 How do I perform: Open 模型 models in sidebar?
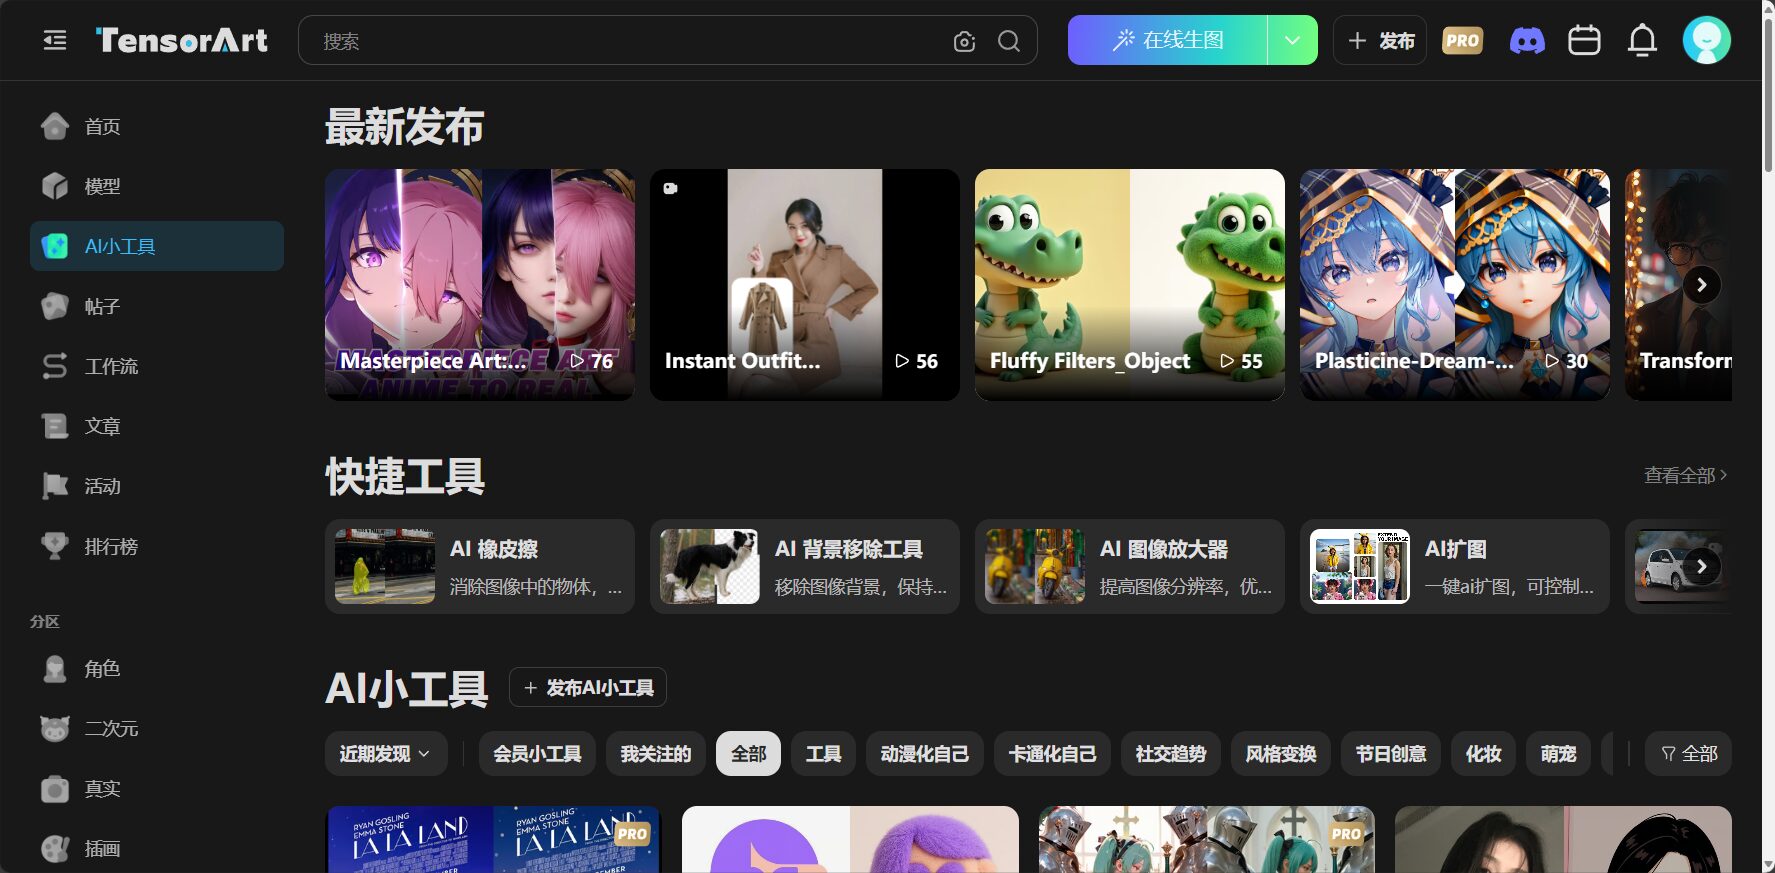click(157, 186)
